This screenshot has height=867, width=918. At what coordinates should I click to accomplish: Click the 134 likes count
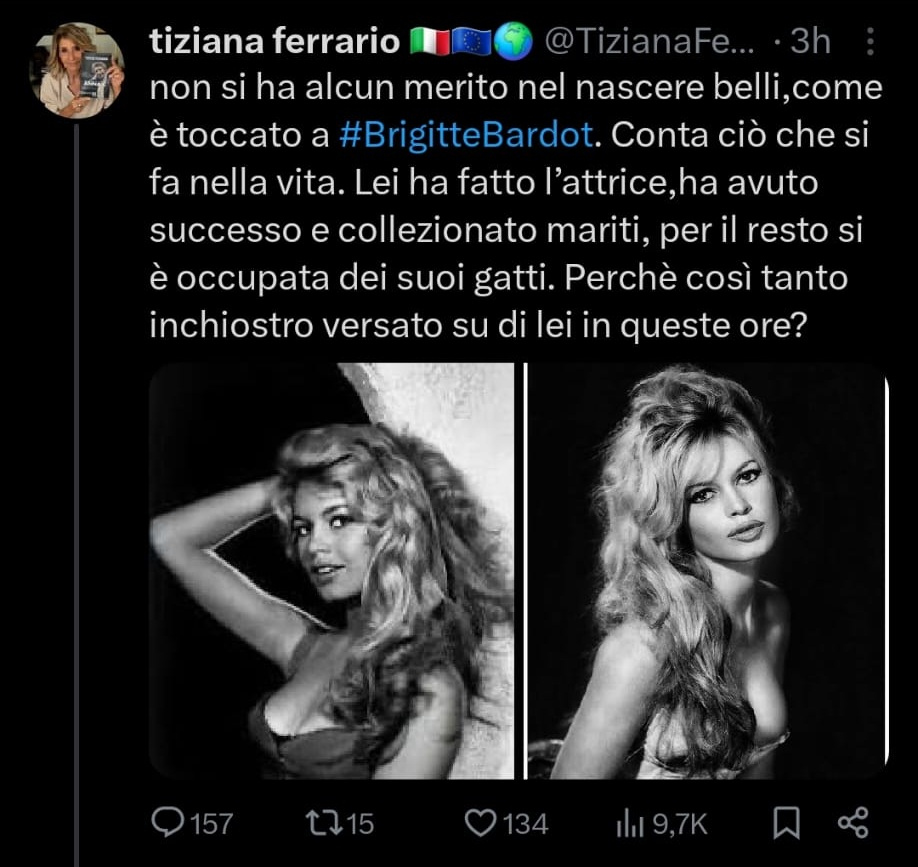click(525, 823)
